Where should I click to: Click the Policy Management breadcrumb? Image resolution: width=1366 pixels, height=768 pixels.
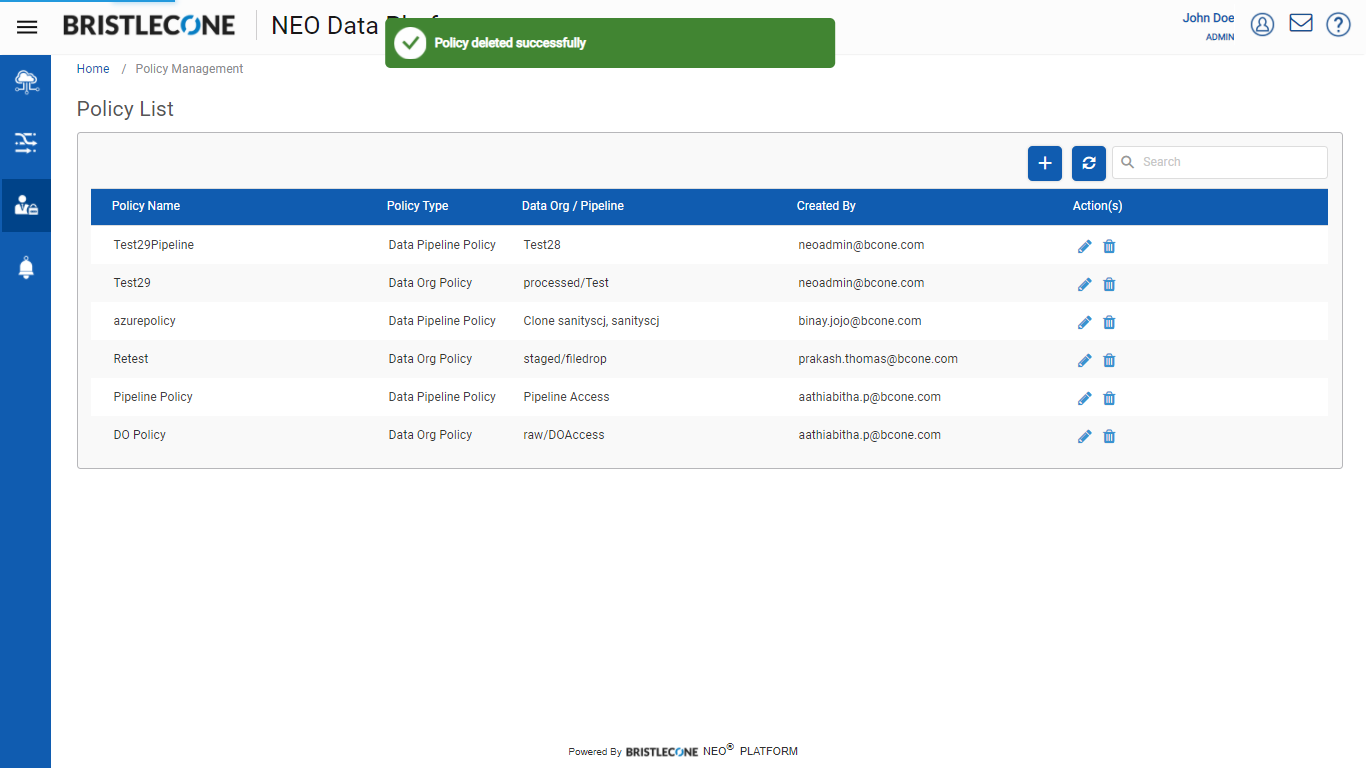click(x=189, y=69)
